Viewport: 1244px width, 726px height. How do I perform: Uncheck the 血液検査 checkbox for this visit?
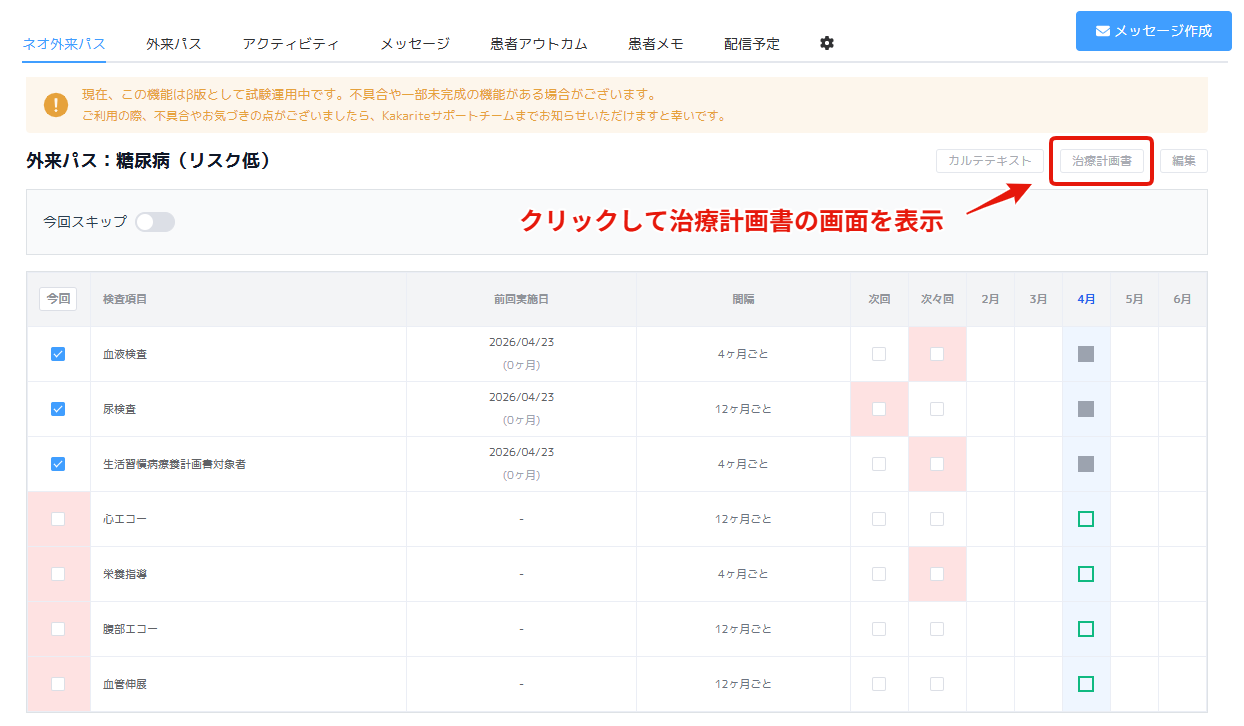click(58, 354)
